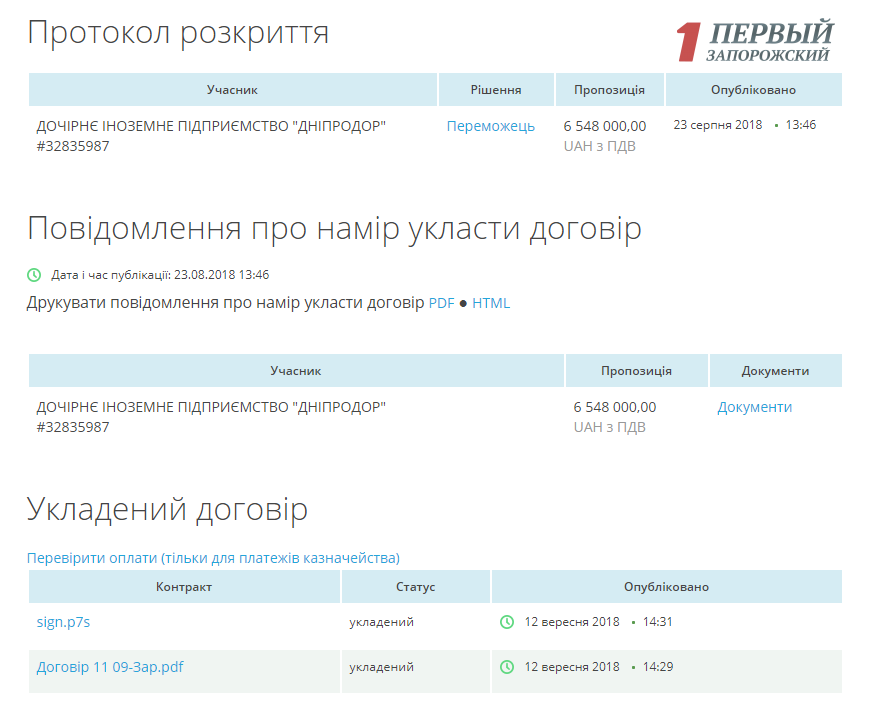Download the sign.p7s contract file
872x712 pixels.
(63, 622)
